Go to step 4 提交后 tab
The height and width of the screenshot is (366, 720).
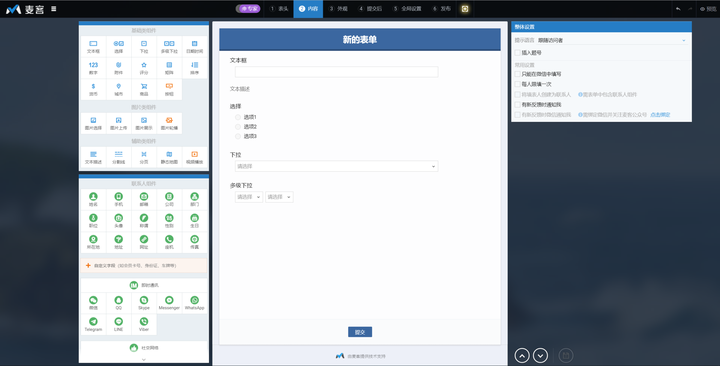(370, 9)
